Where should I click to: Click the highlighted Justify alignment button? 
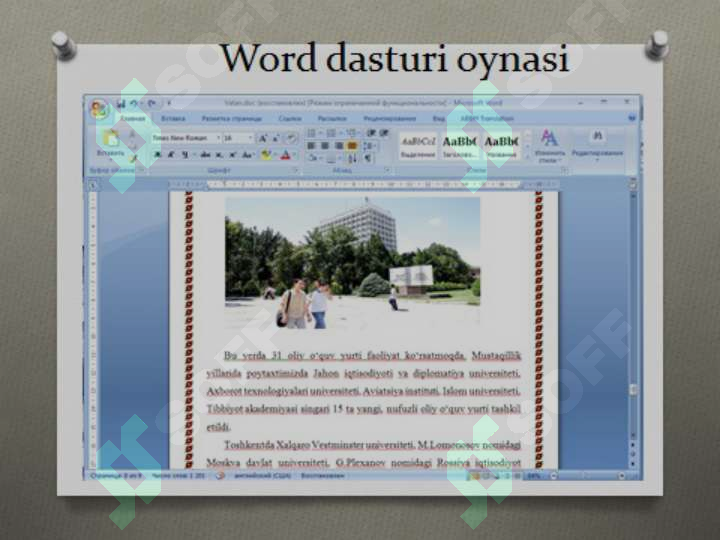[352, 146]
